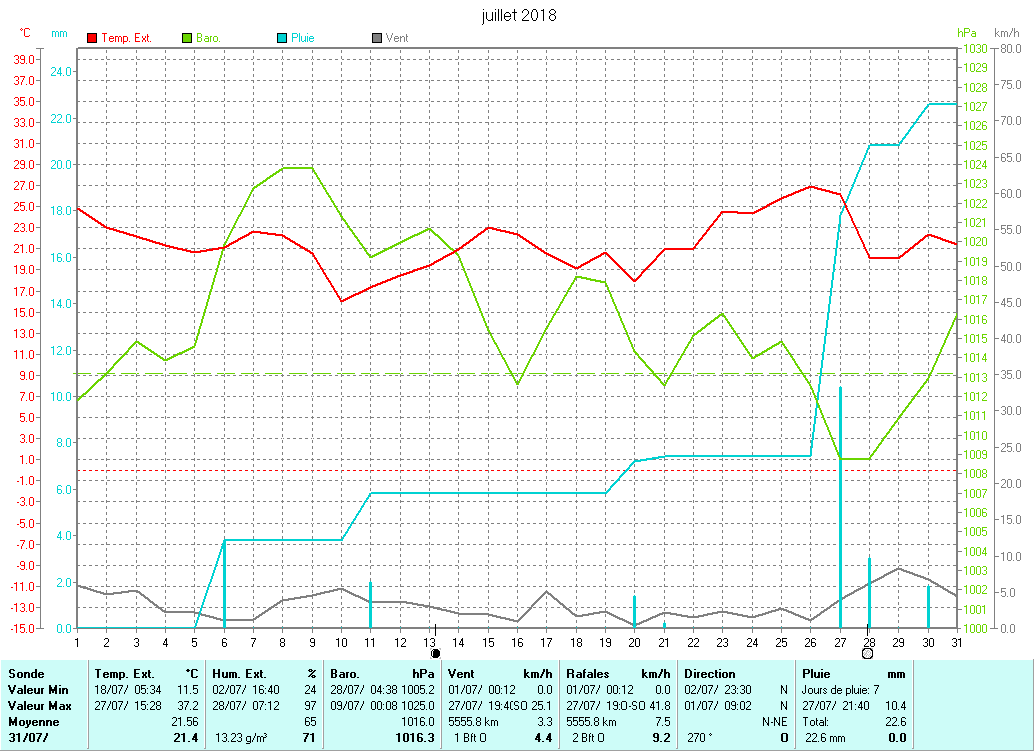This screenshot has height=751, width=1034.
Task: Click the current barometer value 1016.3
Action: [415, 738]
